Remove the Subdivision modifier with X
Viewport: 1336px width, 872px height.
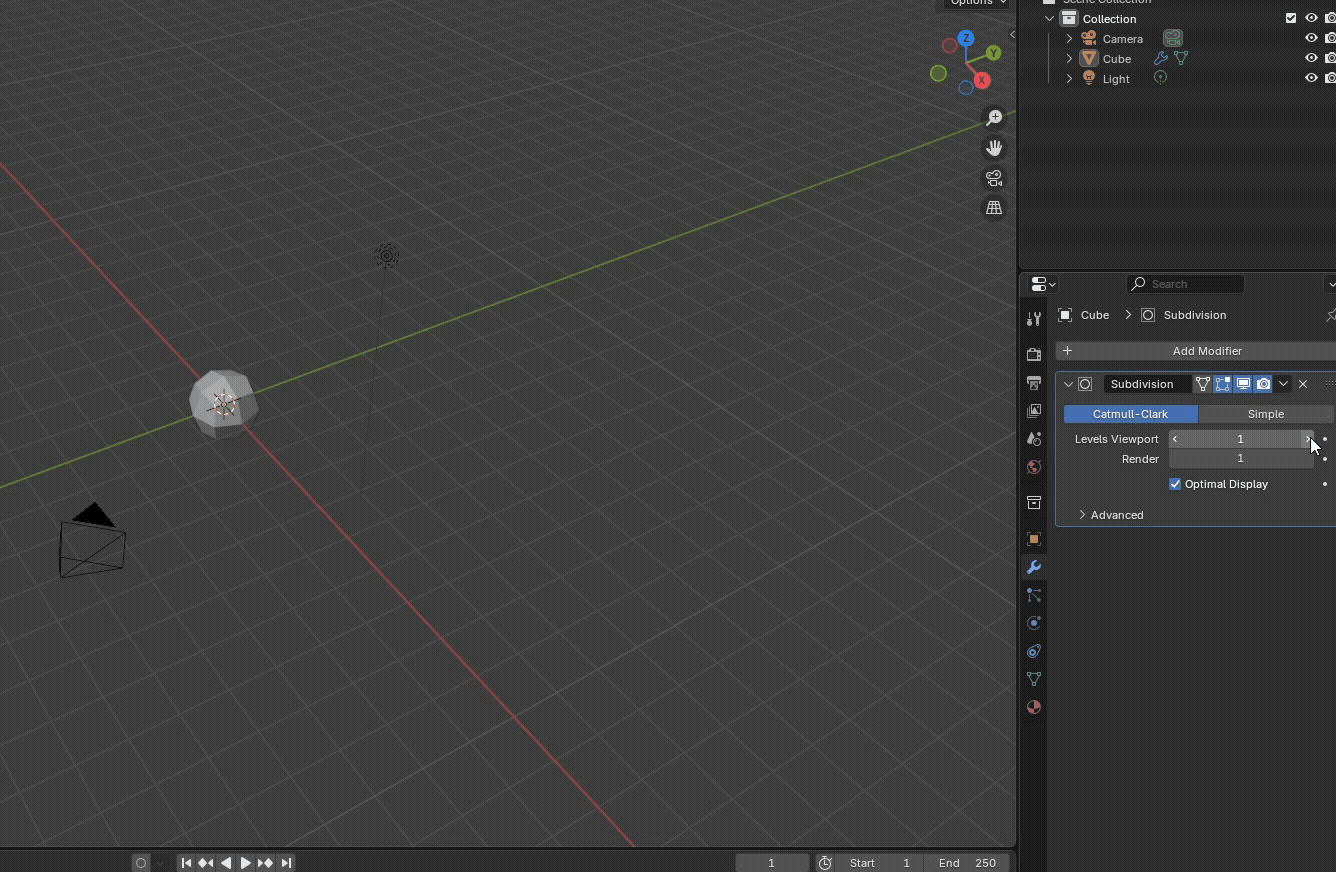tap(1303, 384)
